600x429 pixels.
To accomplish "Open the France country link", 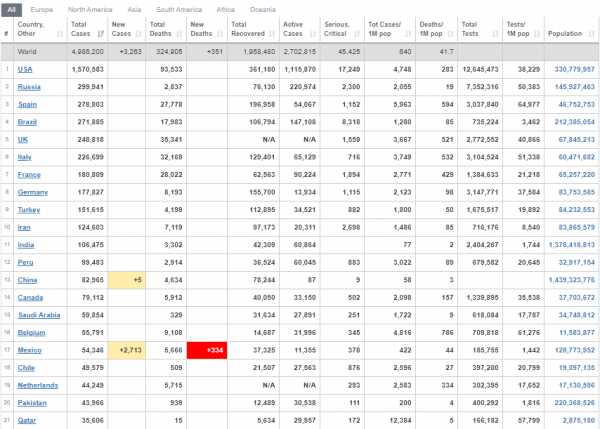I will pos(29,175).
